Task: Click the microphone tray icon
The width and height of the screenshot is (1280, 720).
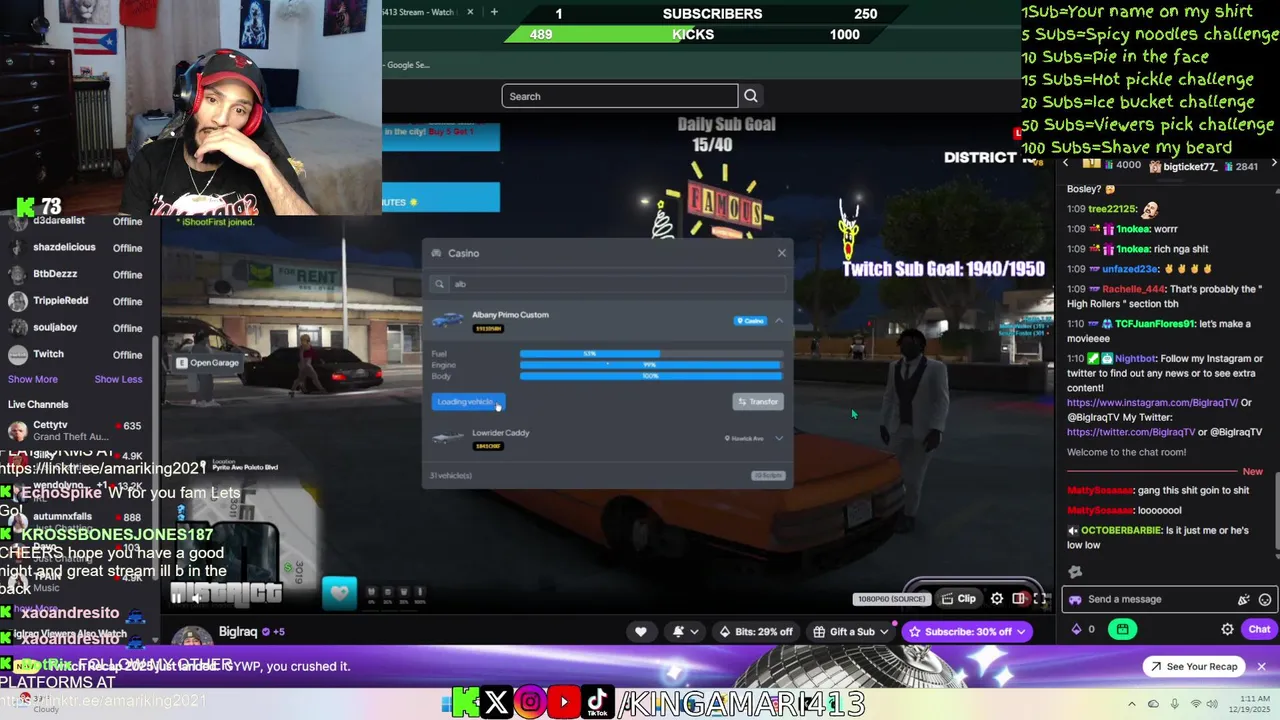Action: point(1174,704)
